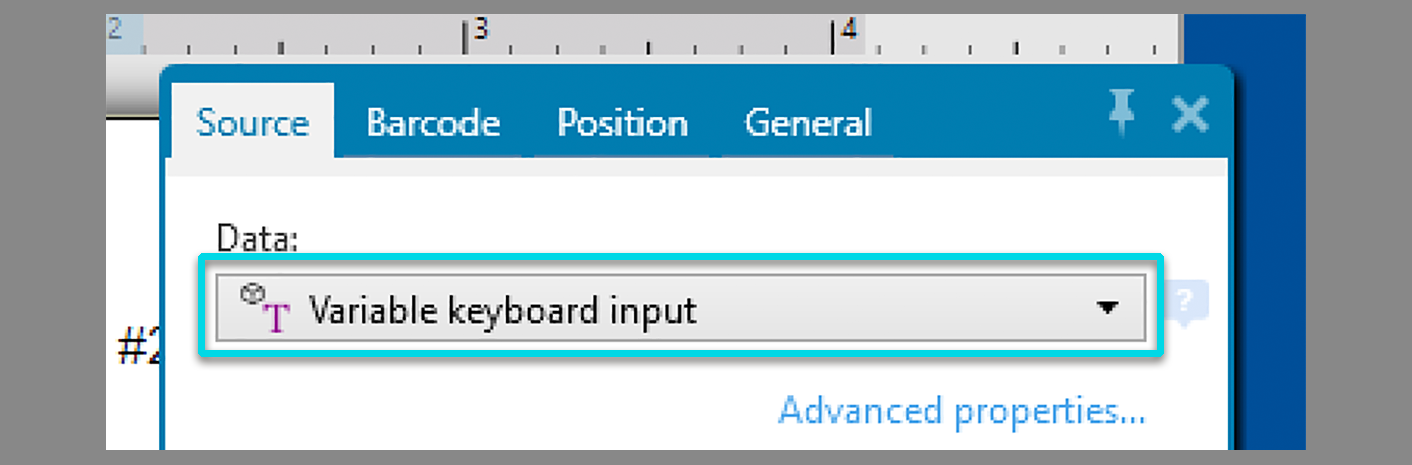
Task: Click the help question mark icon
Action: click(1187, 301)
